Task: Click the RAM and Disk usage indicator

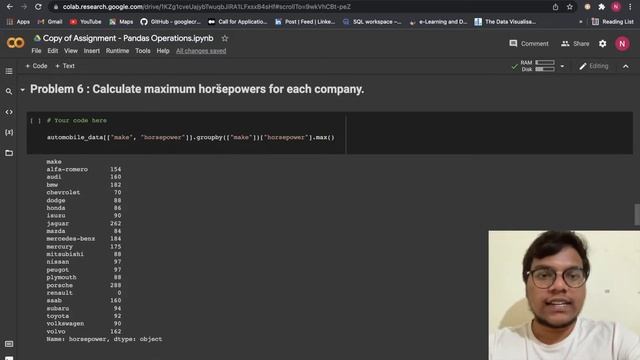Action: tap(538, 66)
